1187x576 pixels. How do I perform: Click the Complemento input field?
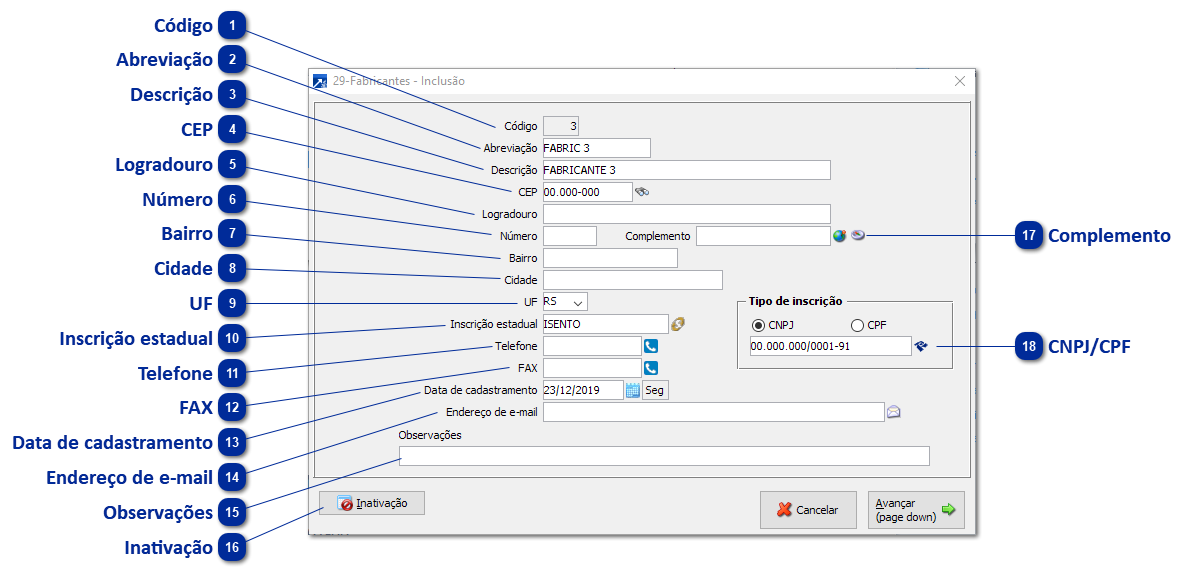tap(763, 236)
